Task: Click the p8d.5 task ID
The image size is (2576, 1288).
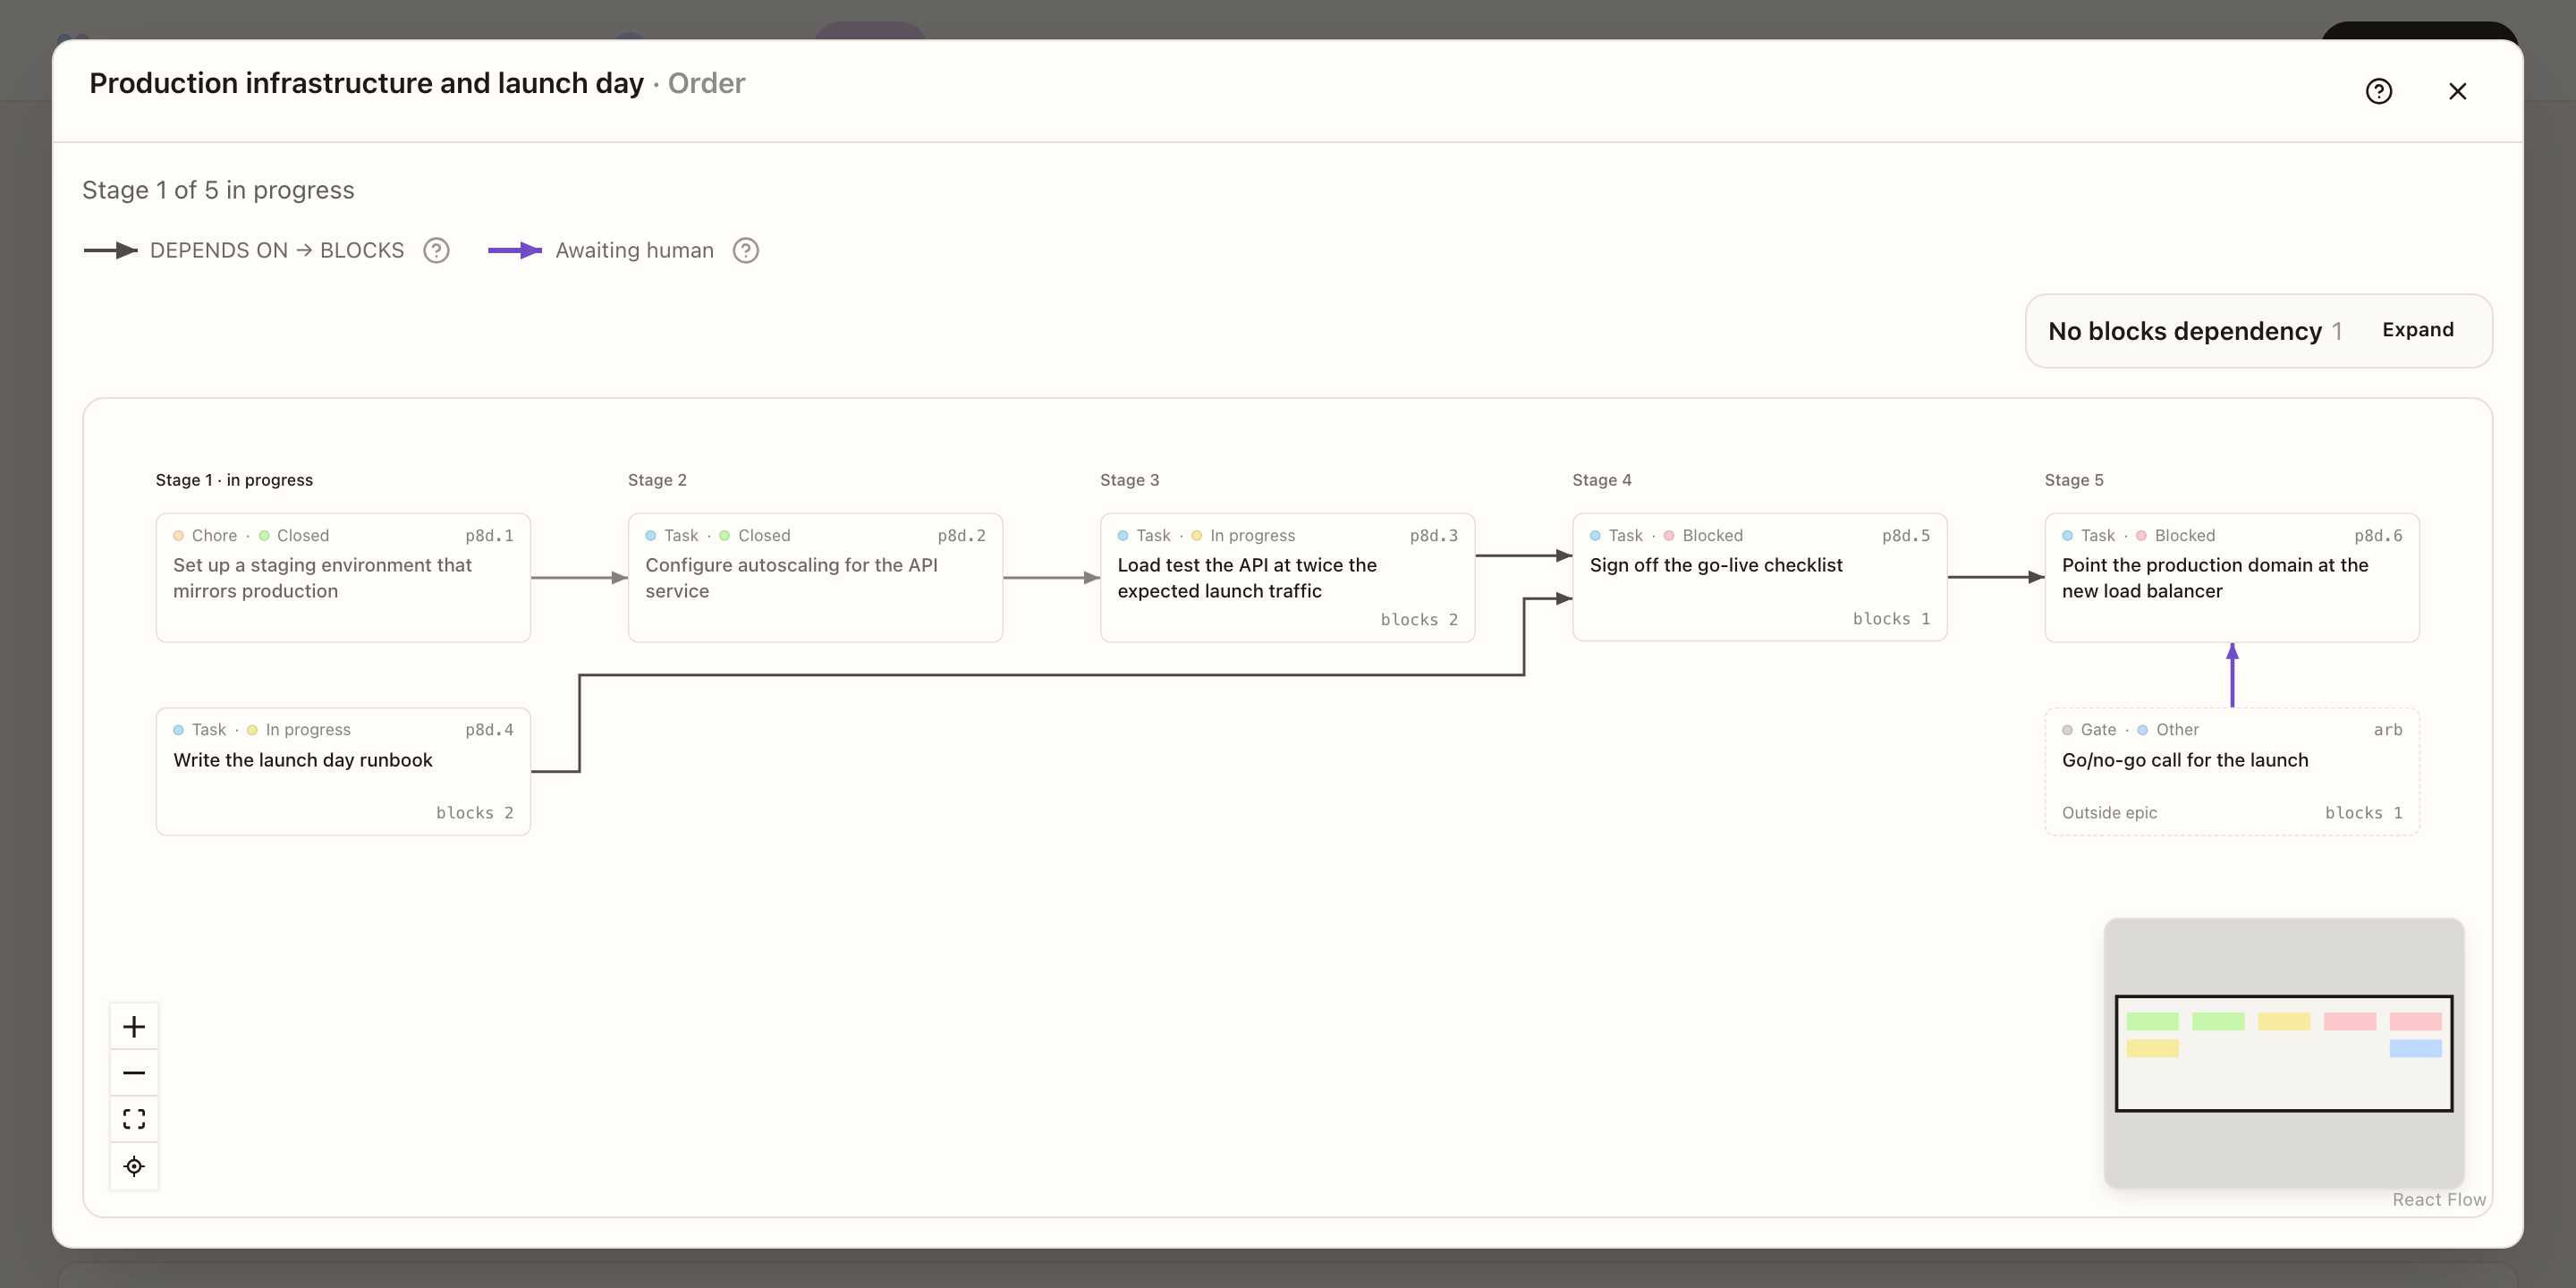Action: click(1905, 536)
